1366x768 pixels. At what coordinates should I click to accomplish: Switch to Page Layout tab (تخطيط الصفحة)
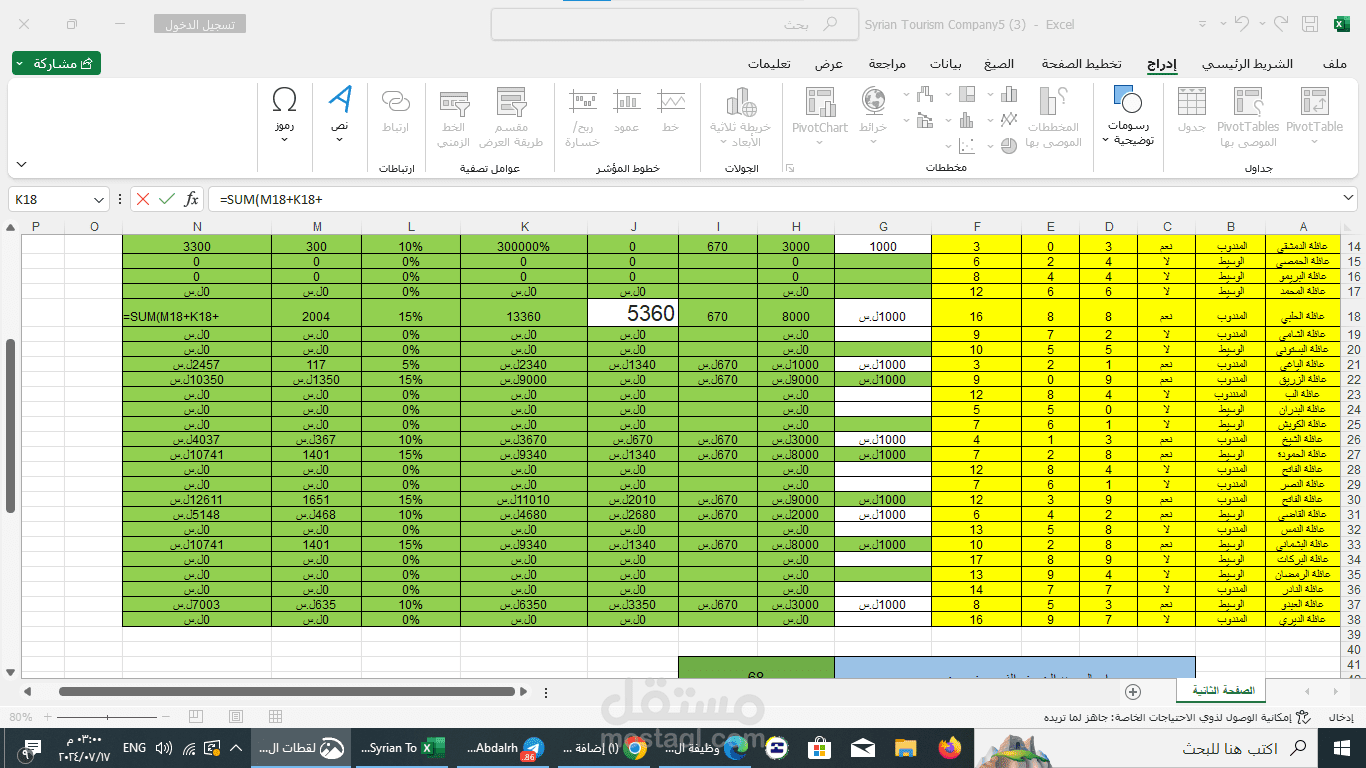1082,64
